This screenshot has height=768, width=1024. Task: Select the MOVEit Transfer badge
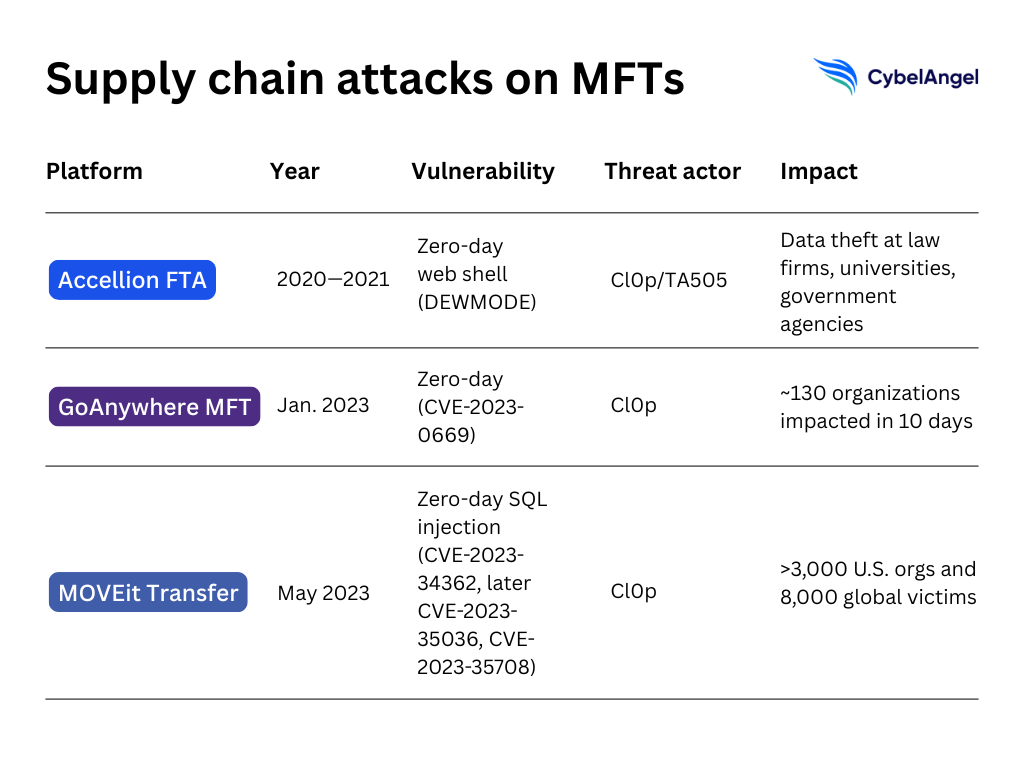tap(148, 592)
